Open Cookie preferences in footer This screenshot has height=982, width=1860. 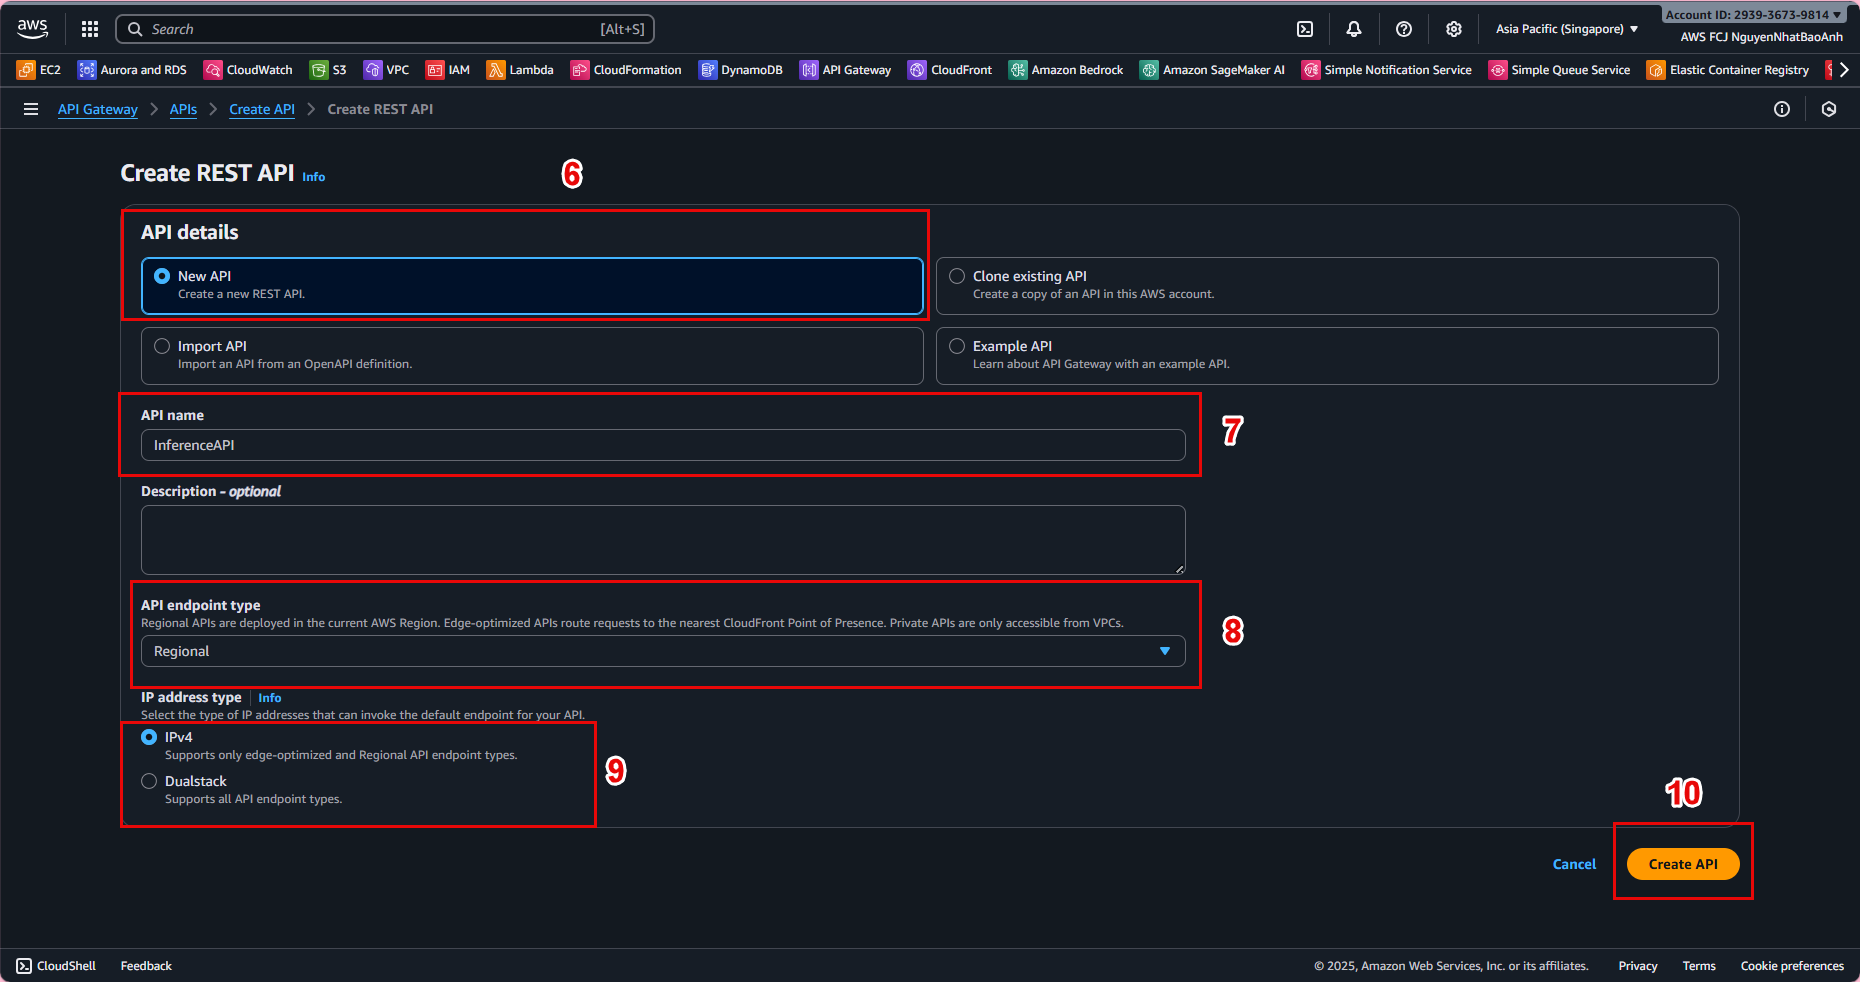coord(1792,966)
